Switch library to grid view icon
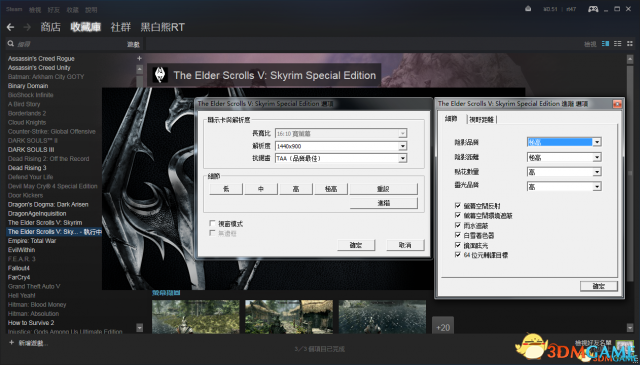 click(x=630, y=44)
